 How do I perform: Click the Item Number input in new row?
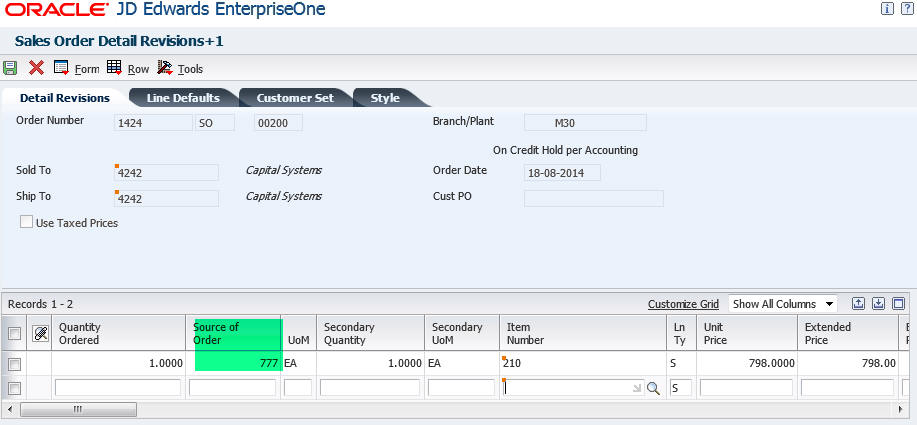(x=573, y=388)
